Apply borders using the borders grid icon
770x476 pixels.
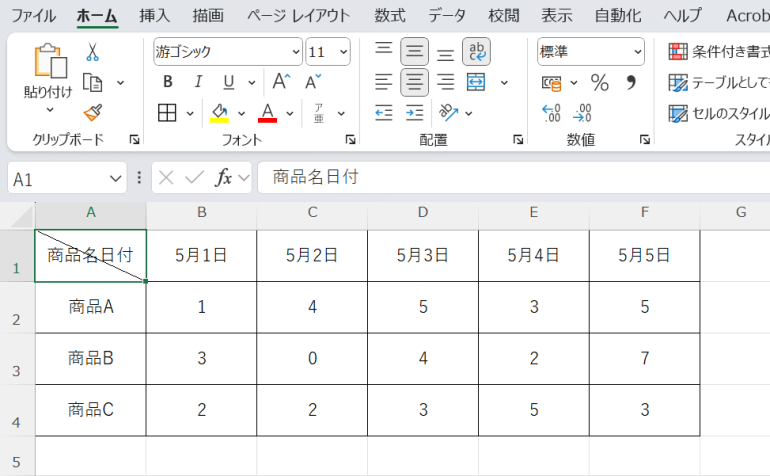[x=167, y=113]
